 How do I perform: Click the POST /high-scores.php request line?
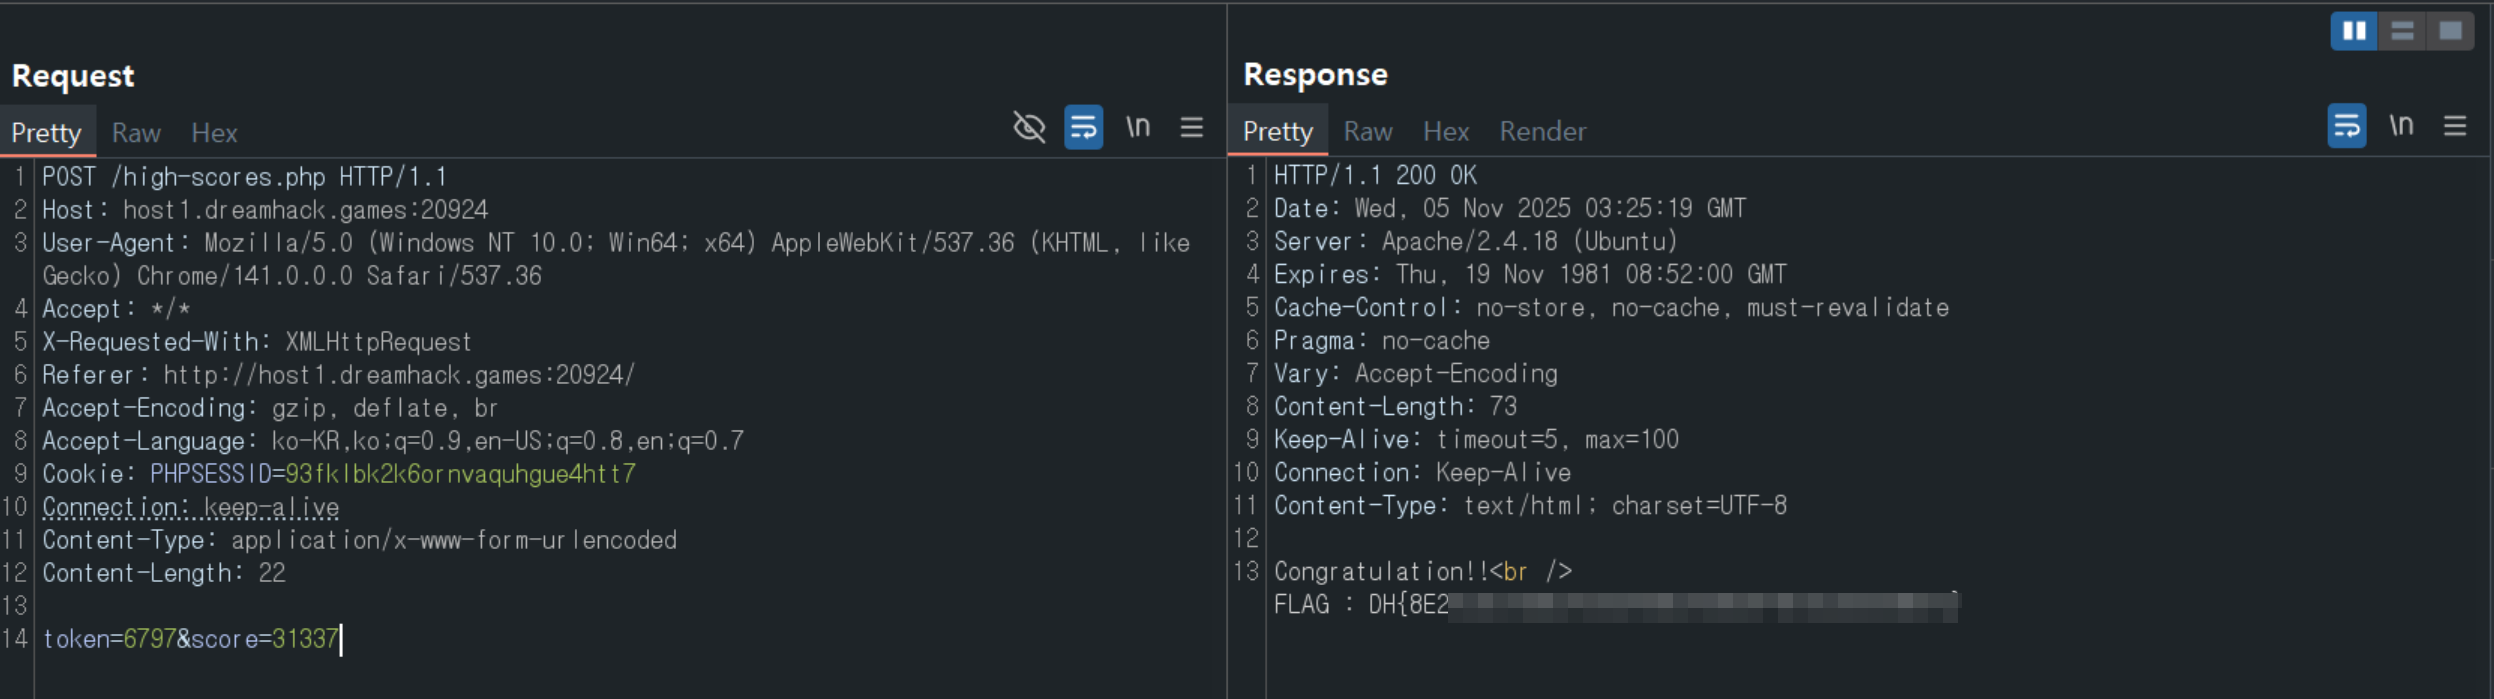(244, 177)
